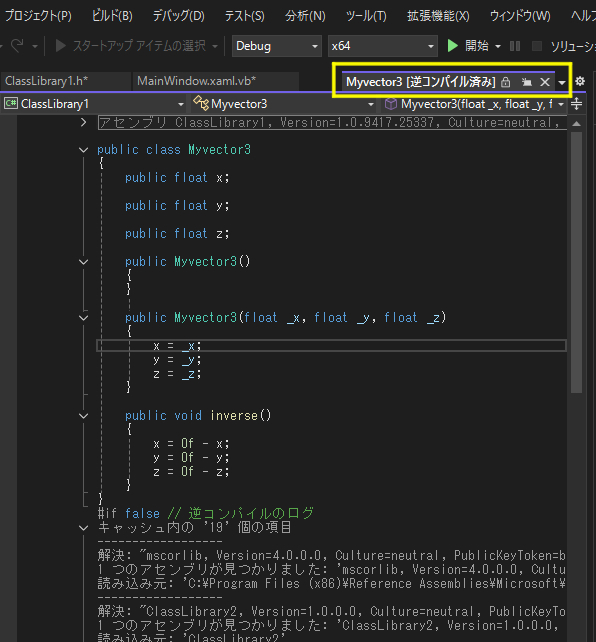Screen dimensions: 596x642
Task: Click the split editor window icon
Action: 576,104
